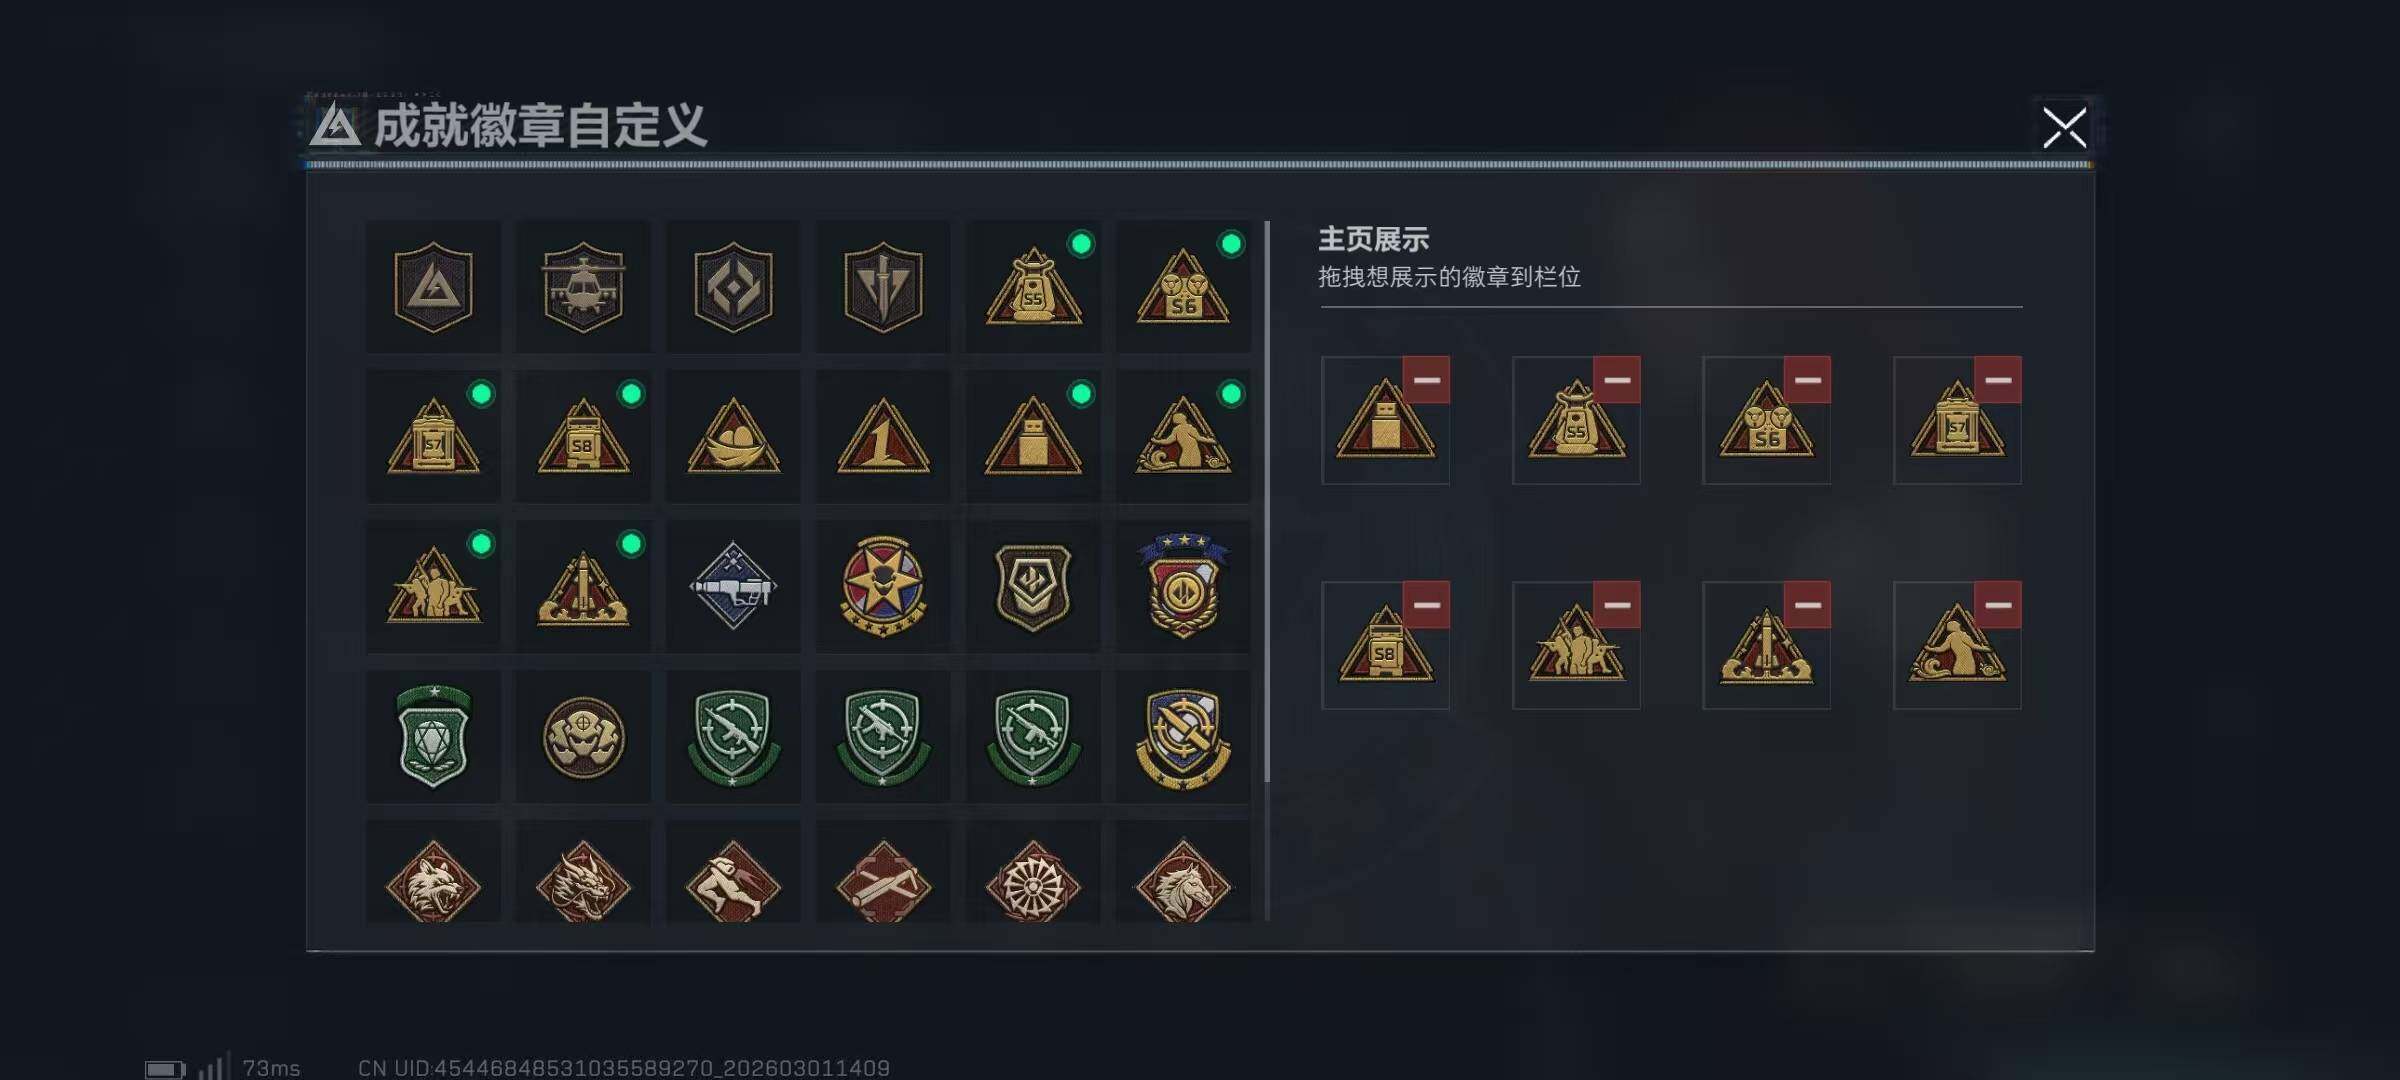Remove the S5 badge from display slot
This screenshot has height=1080, width=2400.
(1617, 380)
